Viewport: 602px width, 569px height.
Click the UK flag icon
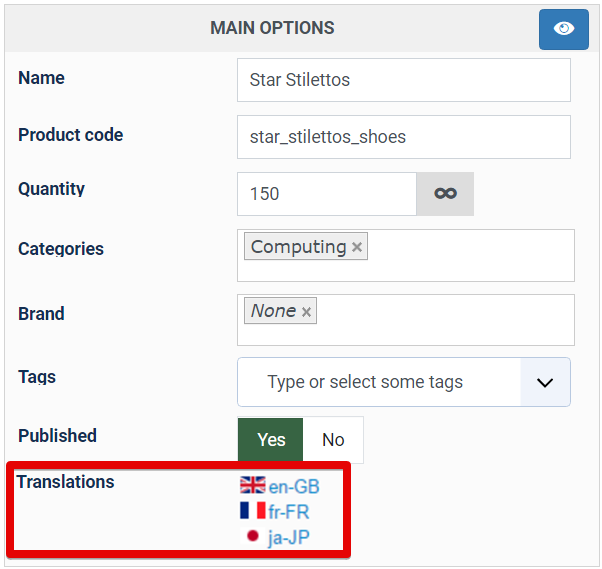[252, 485]
